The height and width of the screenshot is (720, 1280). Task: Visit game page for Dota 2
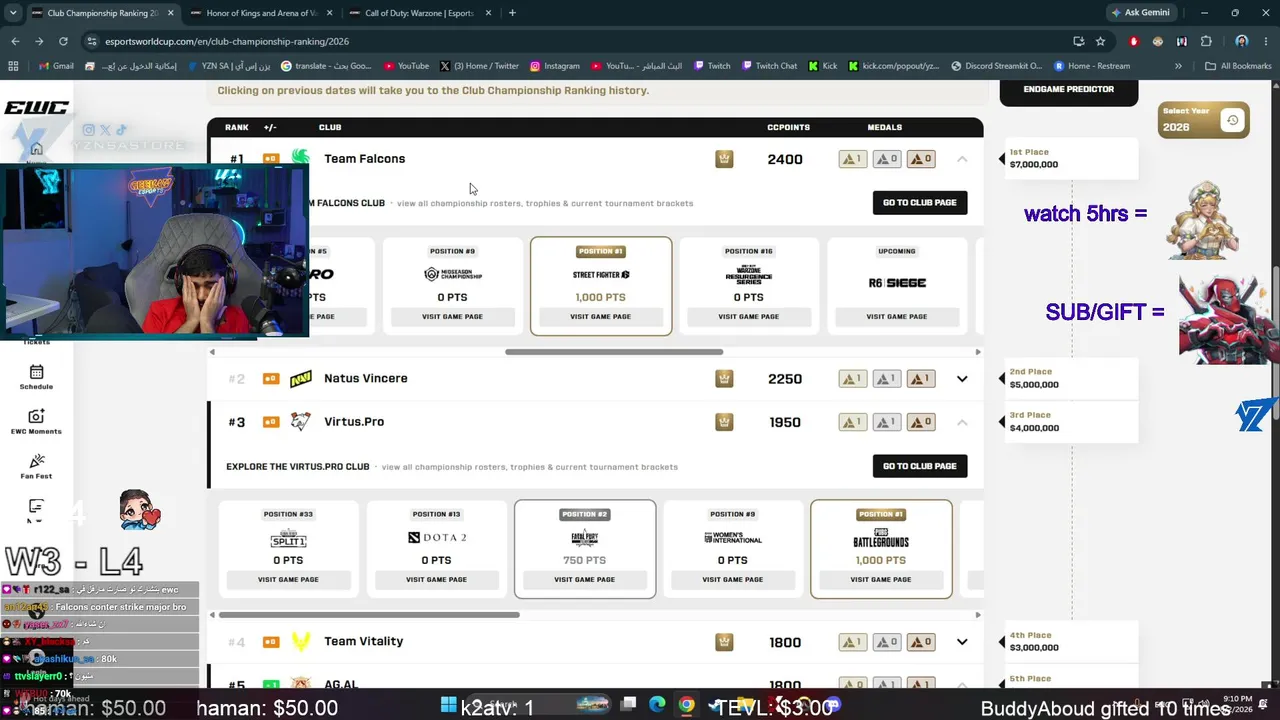pos(437,580)
